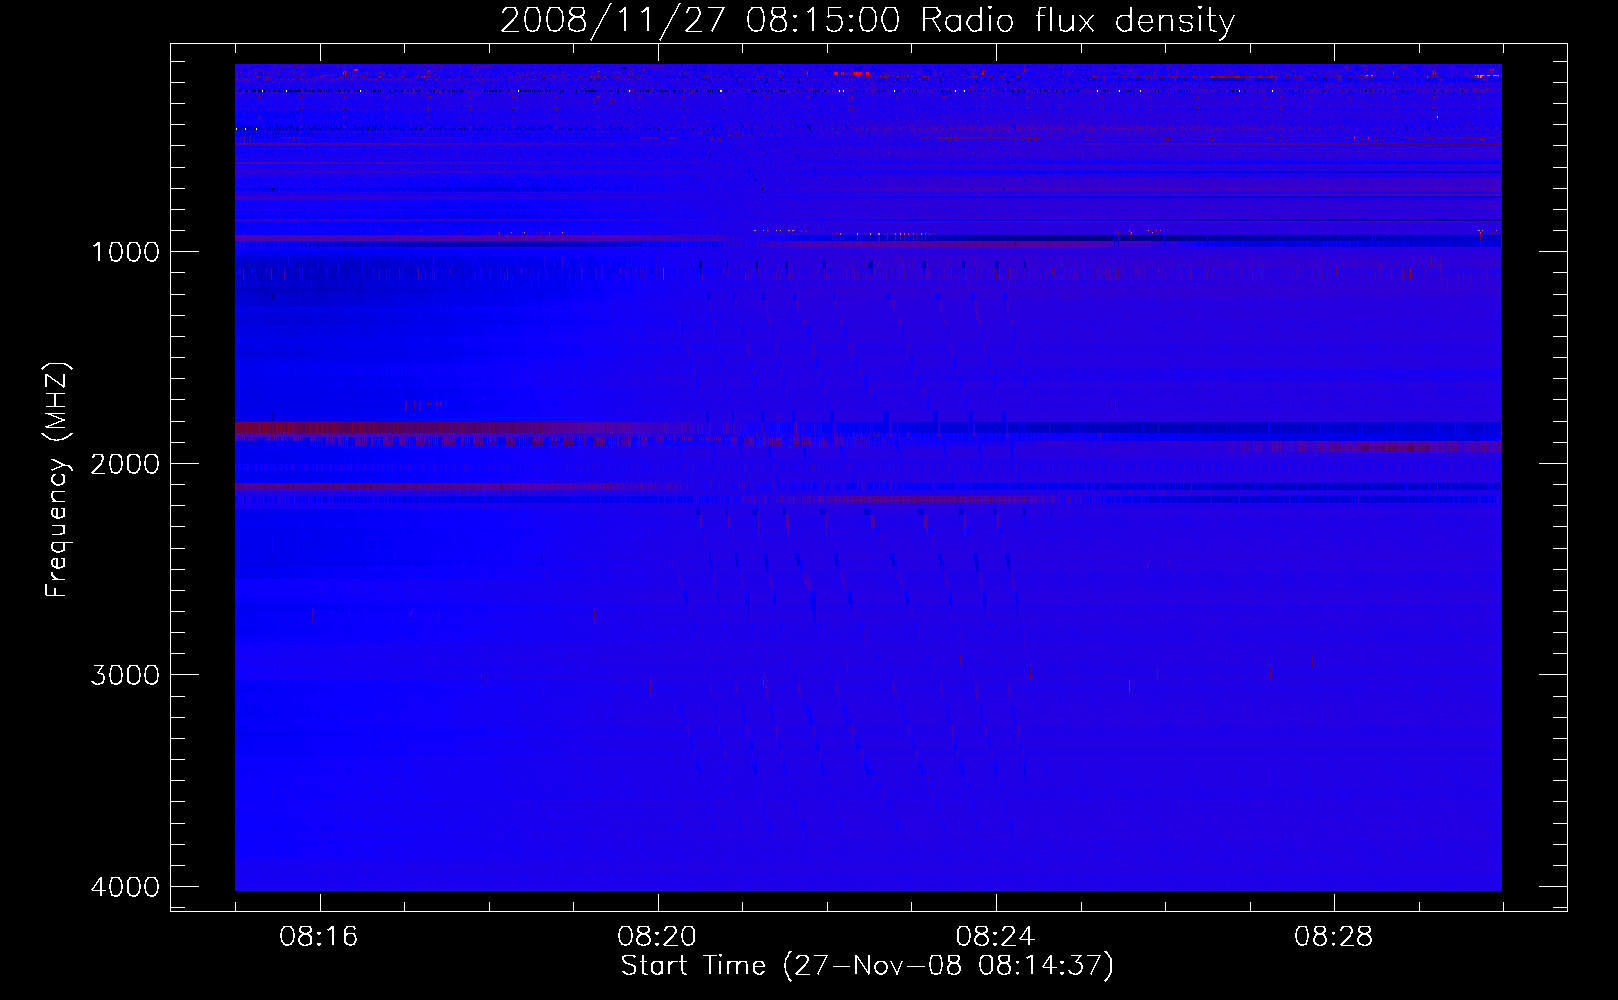Screen dimensions: 1618x1000
Task: Click the 'Frequency (MHZ)' axis label
Action: point(58,480)
